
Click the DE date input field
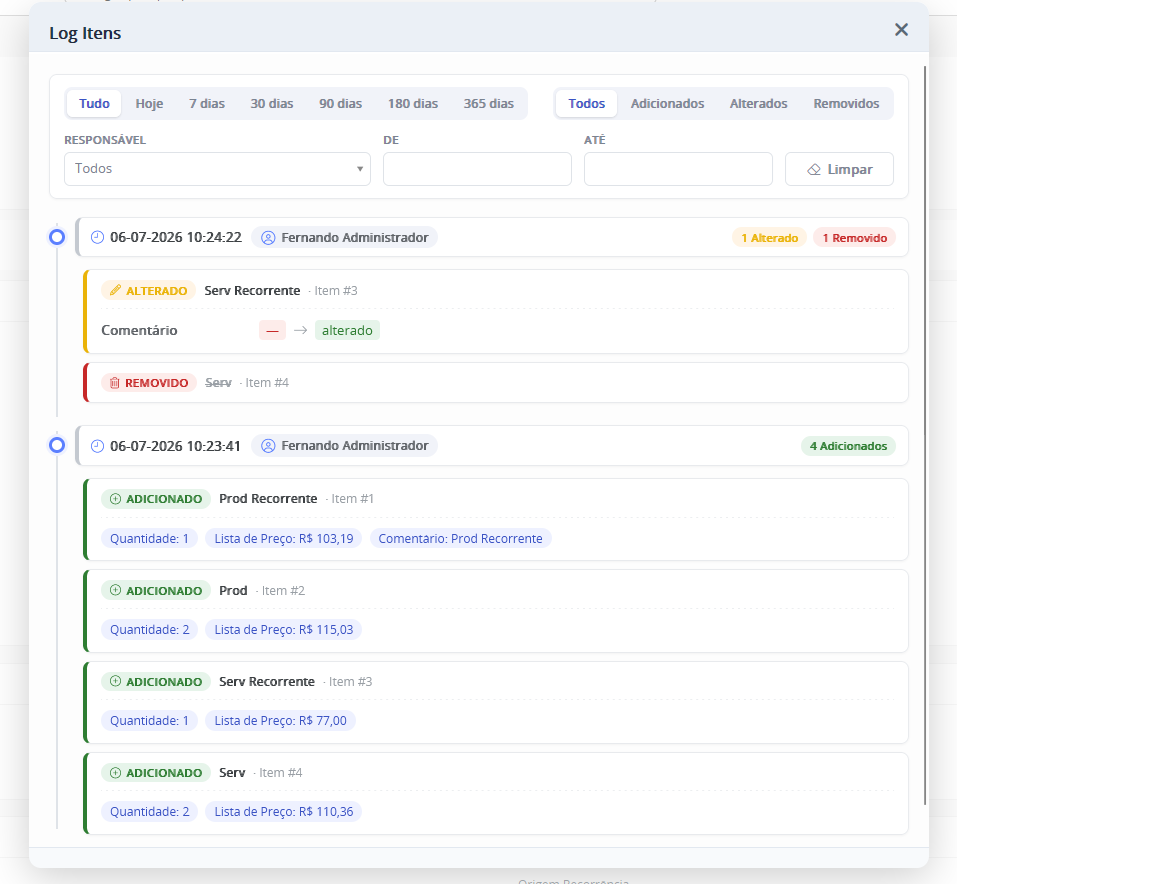click(477, 169)
